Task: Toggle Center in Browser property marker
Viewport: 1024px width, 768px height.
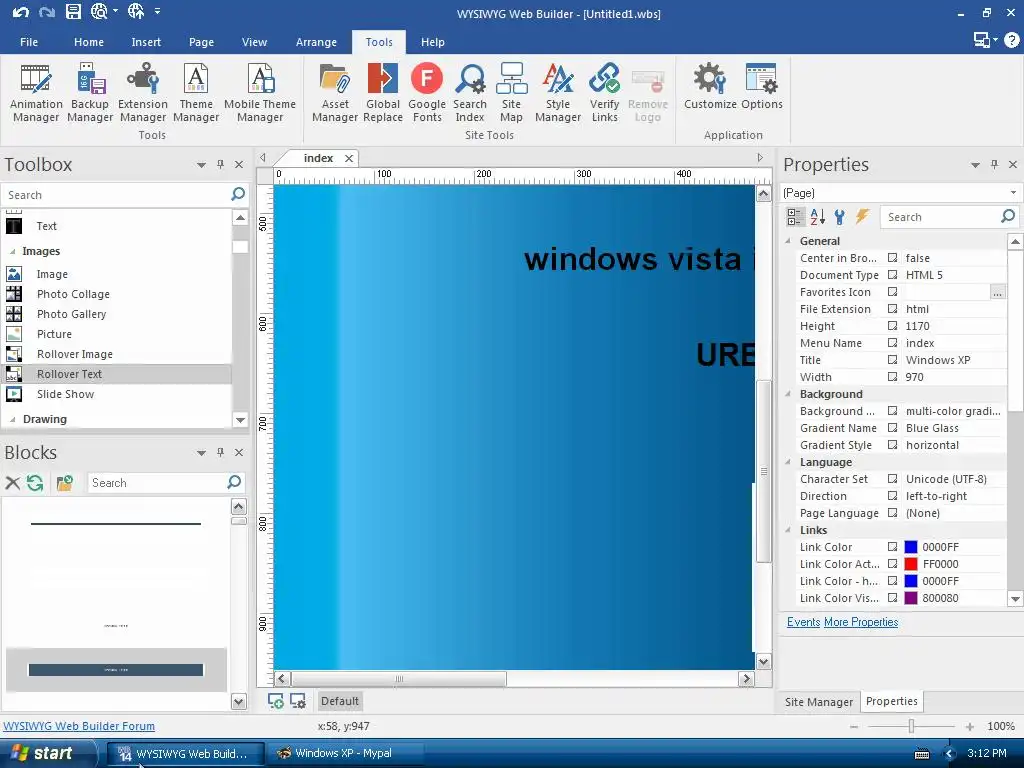Action: click(892, 258)
